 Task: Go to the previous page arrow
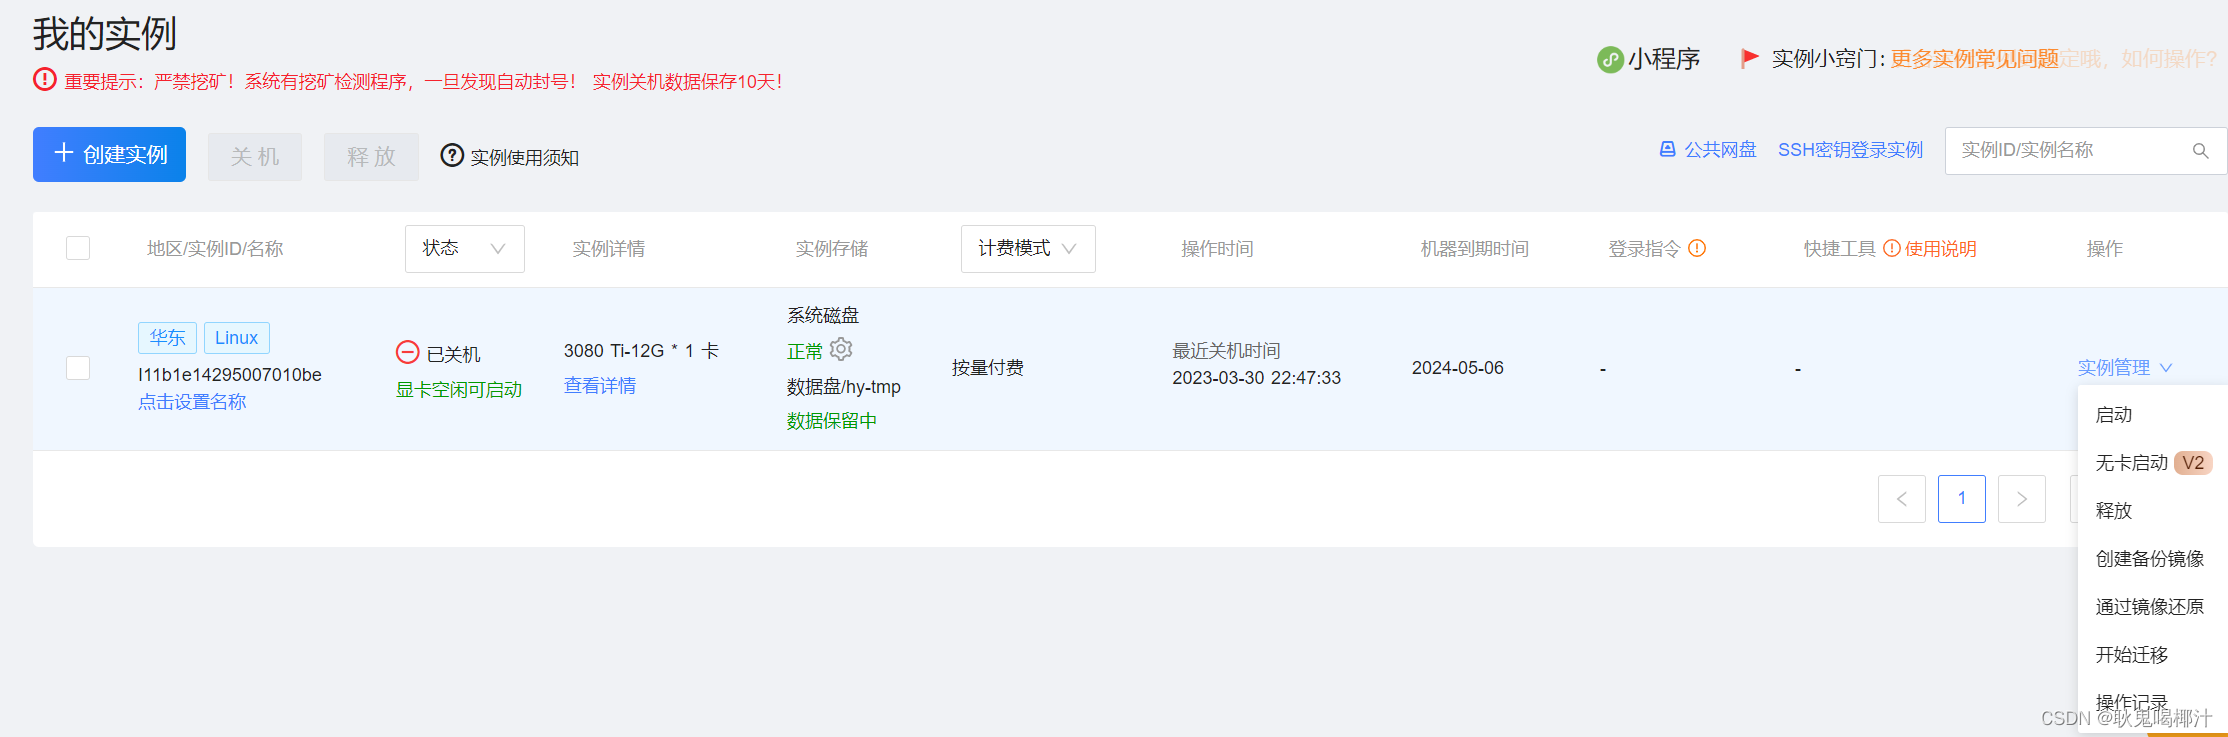[x=1902, y=499]
